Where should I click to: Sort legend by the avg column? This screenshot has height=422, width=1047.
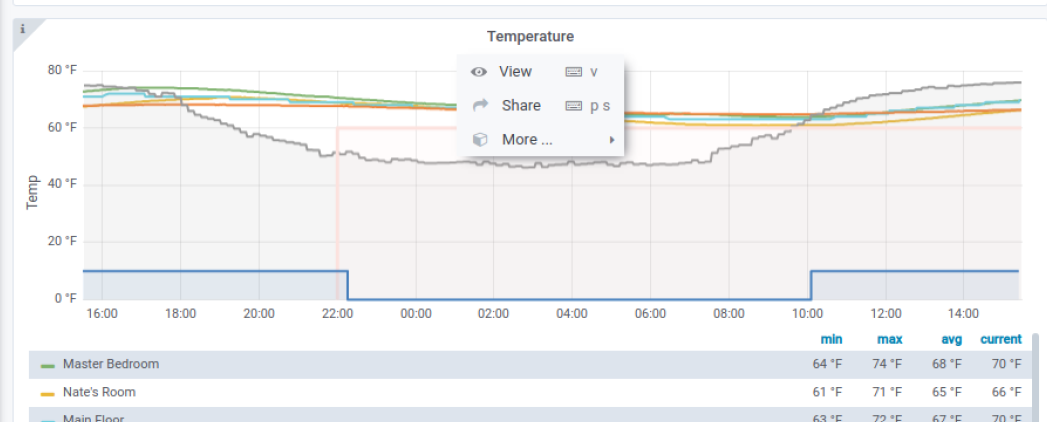pos(951,340)
